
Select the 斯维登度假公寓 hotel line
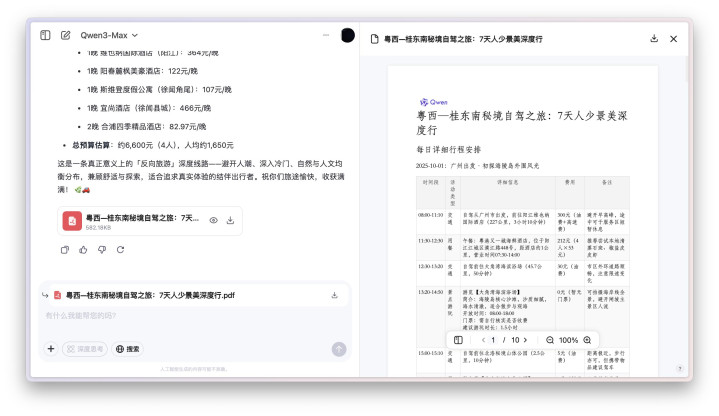coord(159,89)
